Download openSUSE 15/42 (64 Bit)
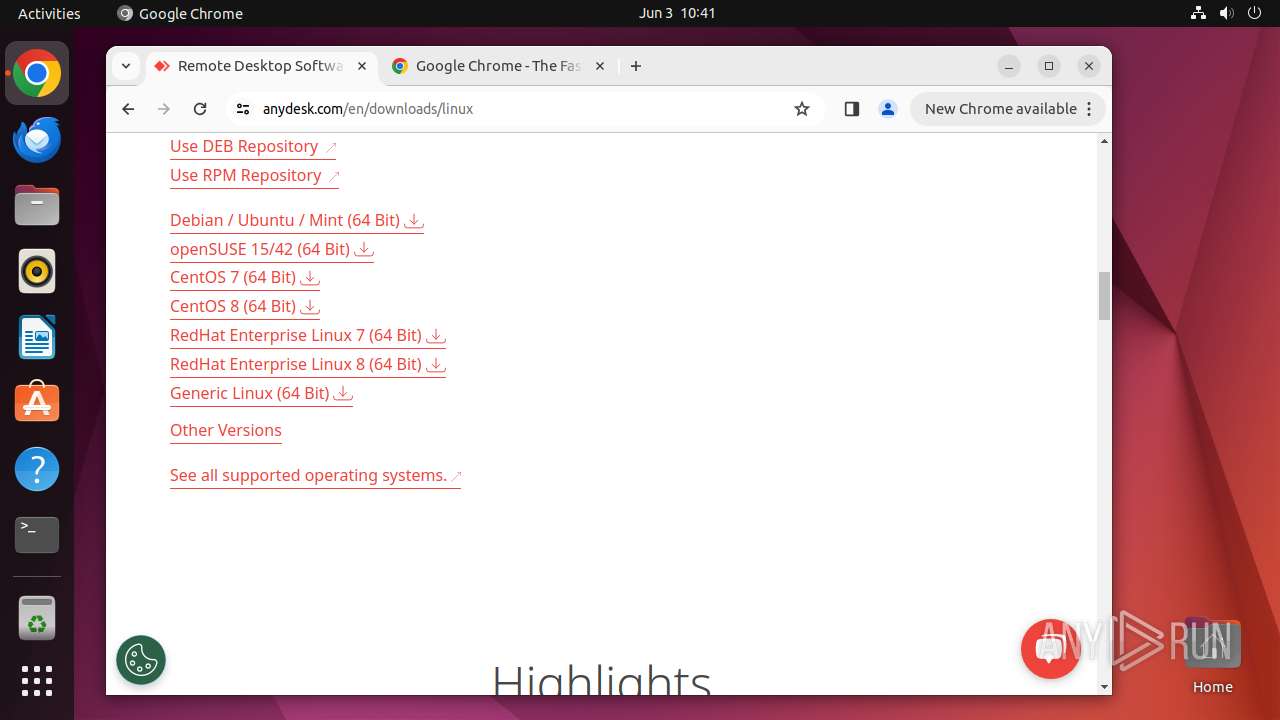The width and height of the screenshot is (1280, 720). [272, 249]
